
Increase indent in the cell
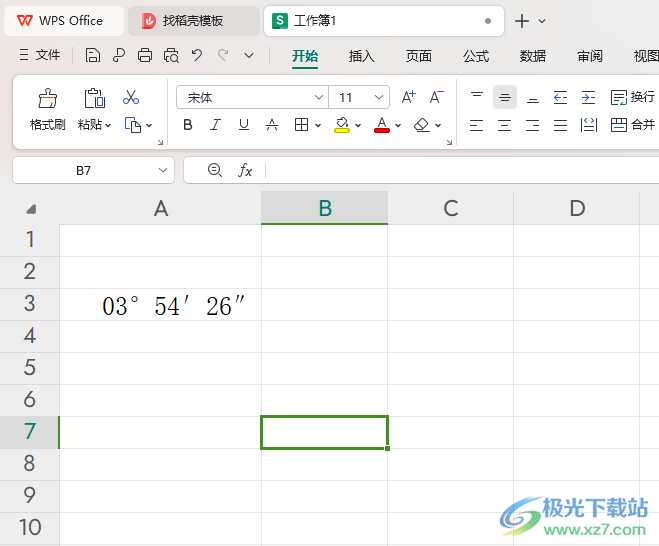(588, 98)
